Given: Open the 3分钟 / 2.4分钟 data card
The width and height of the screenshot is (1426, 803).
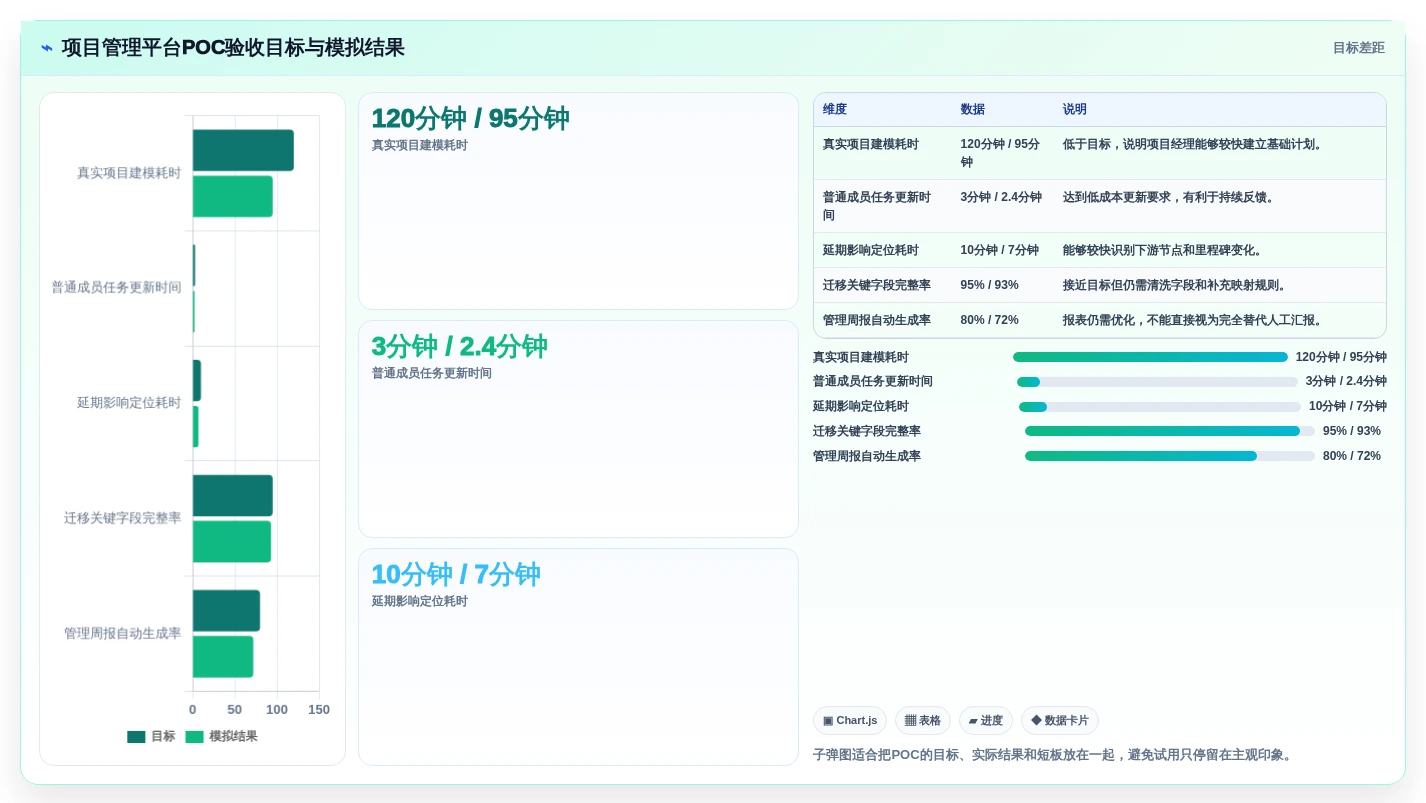Looking at the screenshot, I should click(x=578, y=429).
